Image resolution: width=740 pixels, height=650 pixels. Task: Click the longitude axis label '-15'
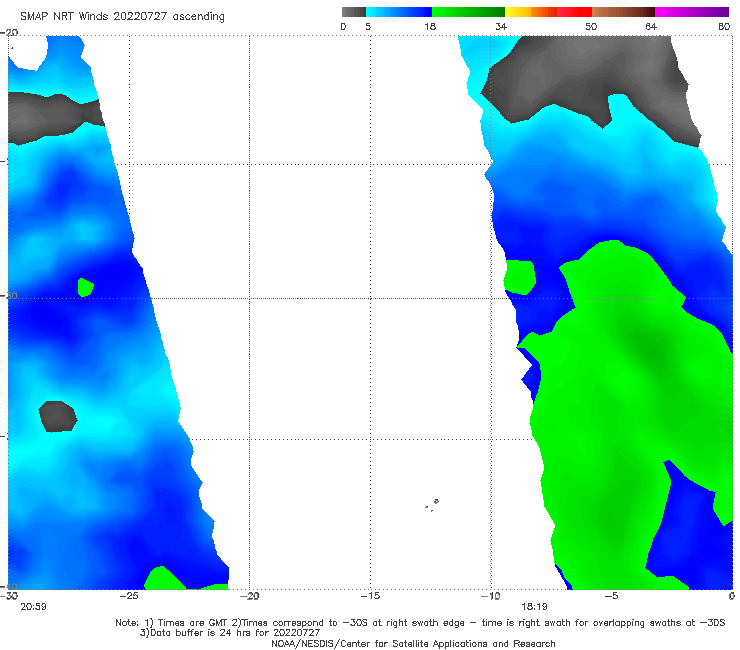pos(370,596)
